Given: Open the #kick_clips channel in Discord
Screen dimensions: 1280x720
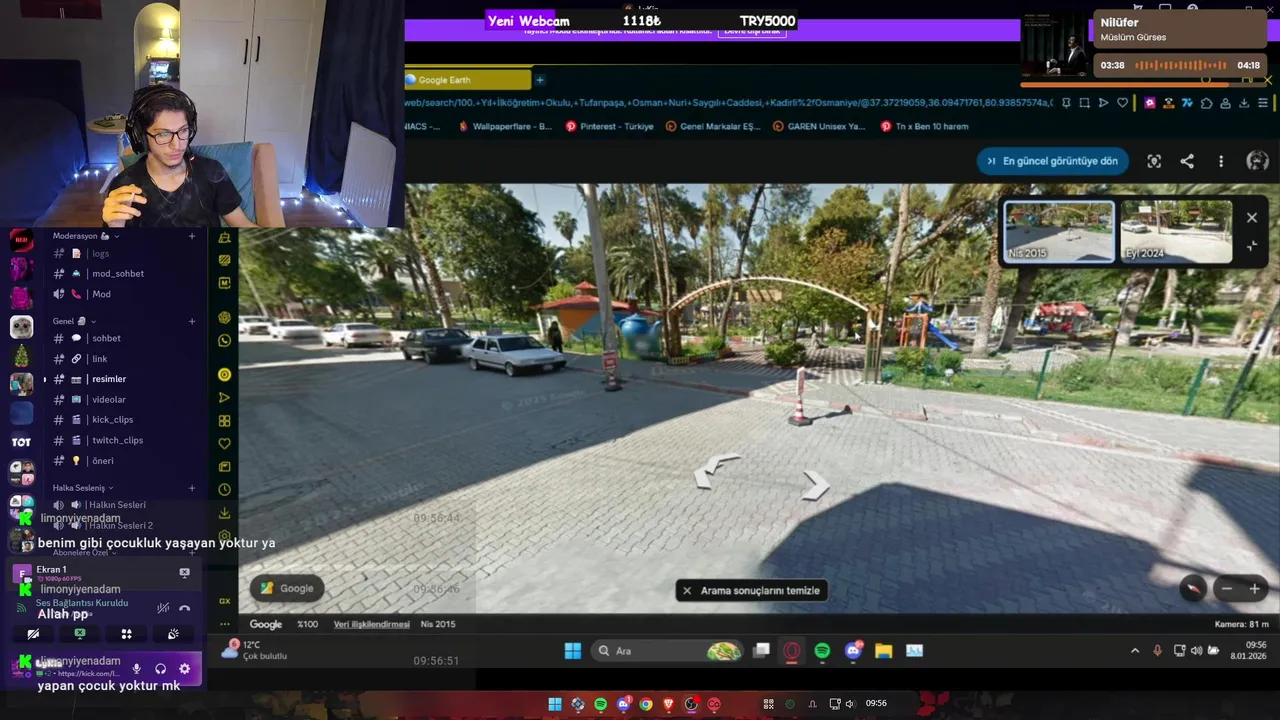Looking at the screenshot, I should (x=112, y=420).
